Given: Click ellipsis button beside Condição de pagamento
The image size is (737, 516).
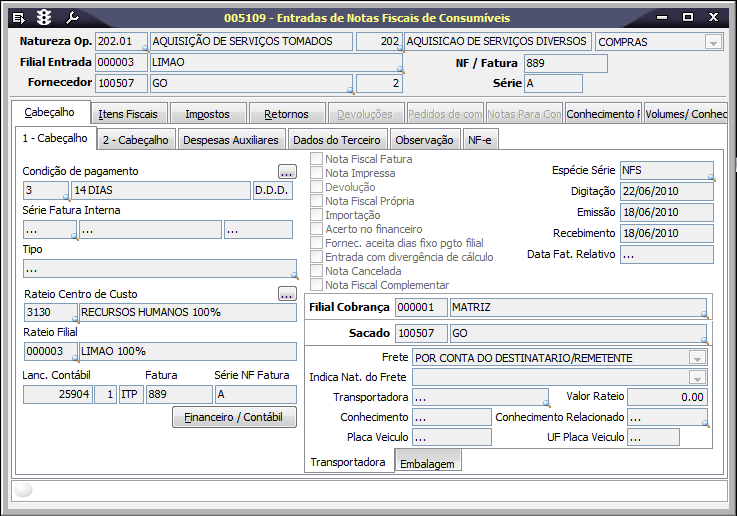Looking at the screenshot, I should pyautogui.click(x=287, y=171).
